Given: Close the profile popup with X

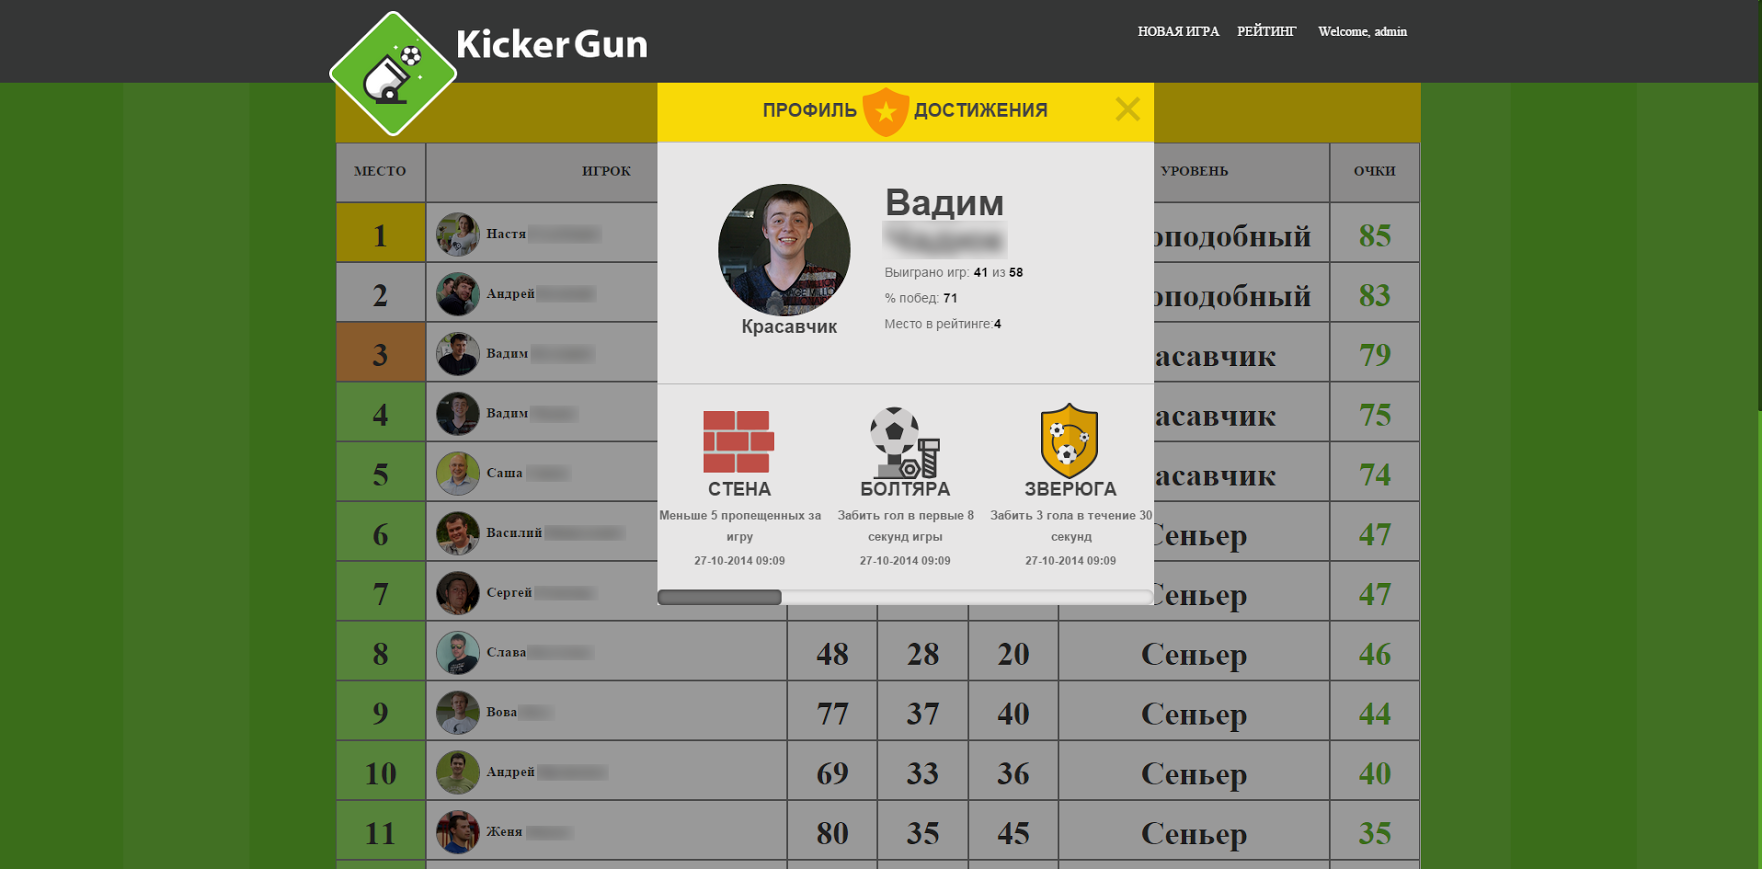Looking at the screenshot, I should [x=1127, y=109].
